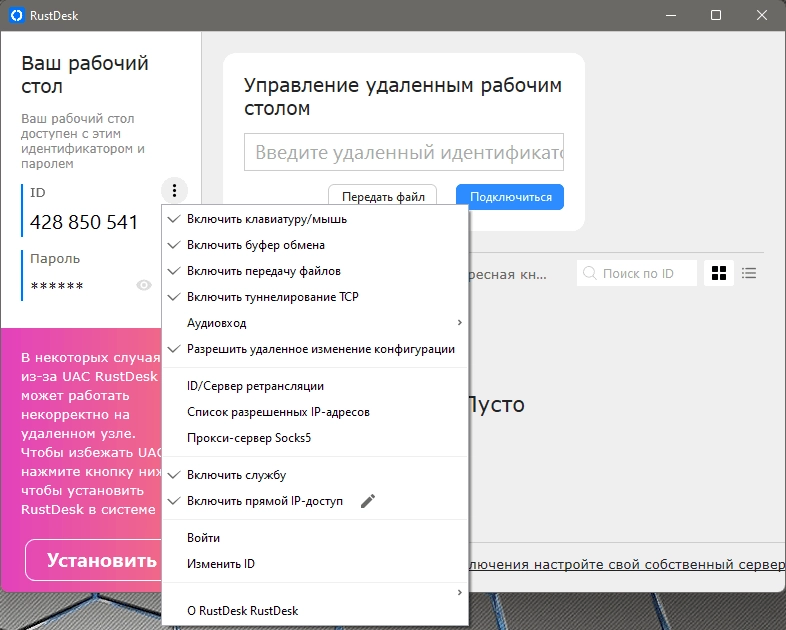Click the three-dot menu next to ID
Screen dimensions: 786x630
tap(174, 190)
